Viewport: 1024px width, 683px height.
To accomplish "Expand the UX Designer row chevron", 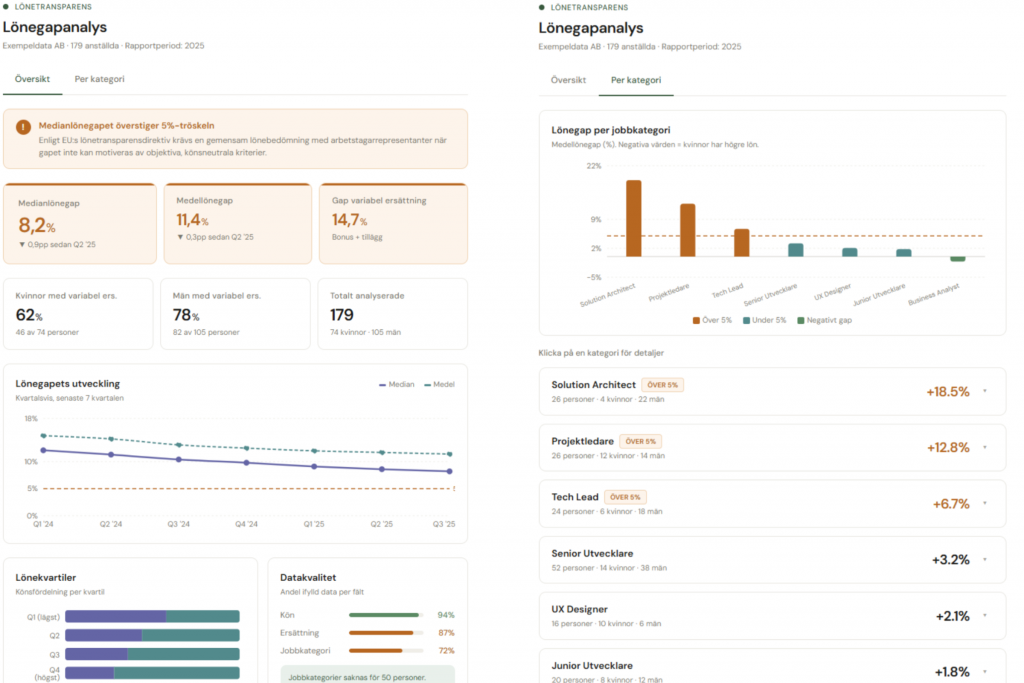I will coord(984,615).
